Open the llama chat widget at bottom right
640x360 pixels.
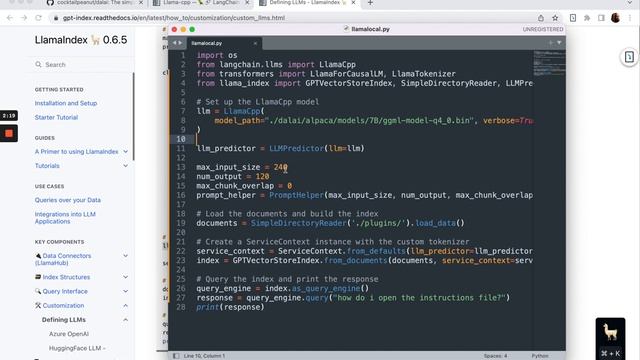coord(610,331)
